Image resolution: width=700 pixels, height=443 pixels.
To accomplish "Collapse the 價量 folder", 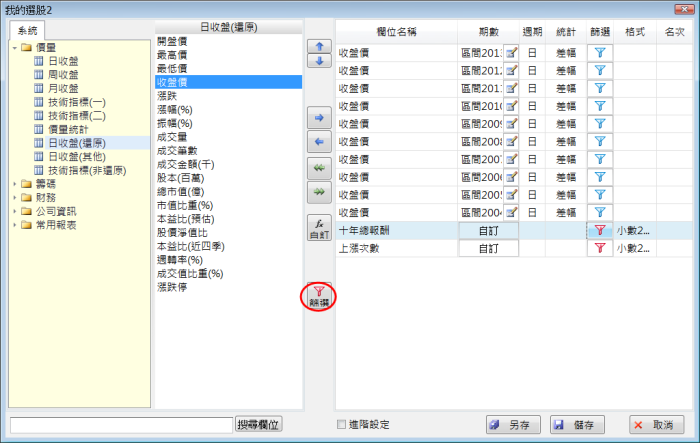I will 15,47.
